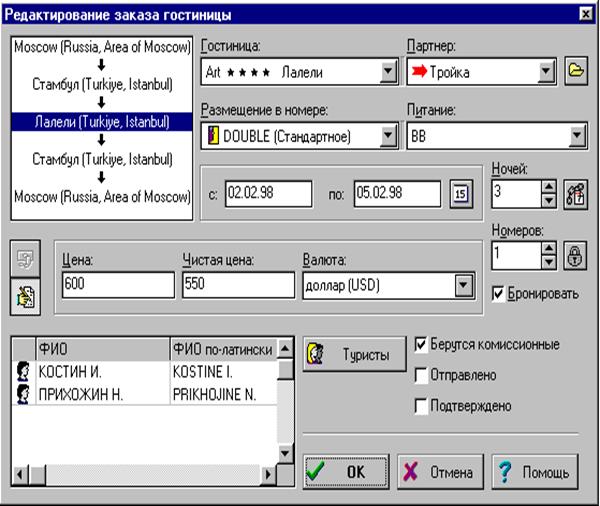Select the tourist icon in ПРИХОЖИН Н. row

22,393
